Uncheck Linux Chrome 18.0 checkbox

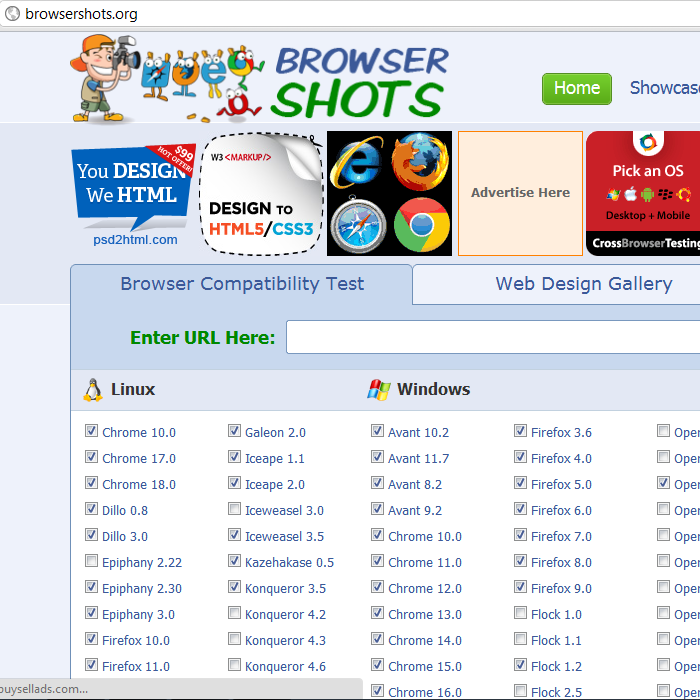pyautogui.click(x=92, y=483)
